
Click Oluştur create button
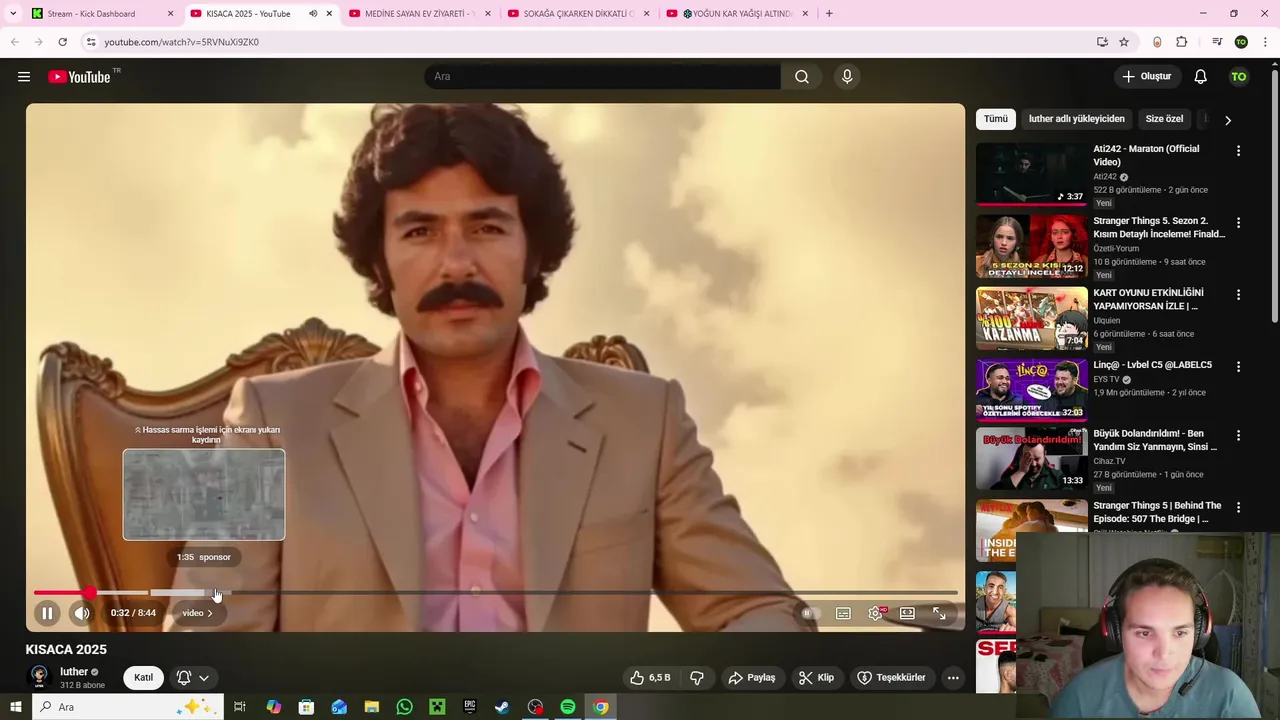1147,77
